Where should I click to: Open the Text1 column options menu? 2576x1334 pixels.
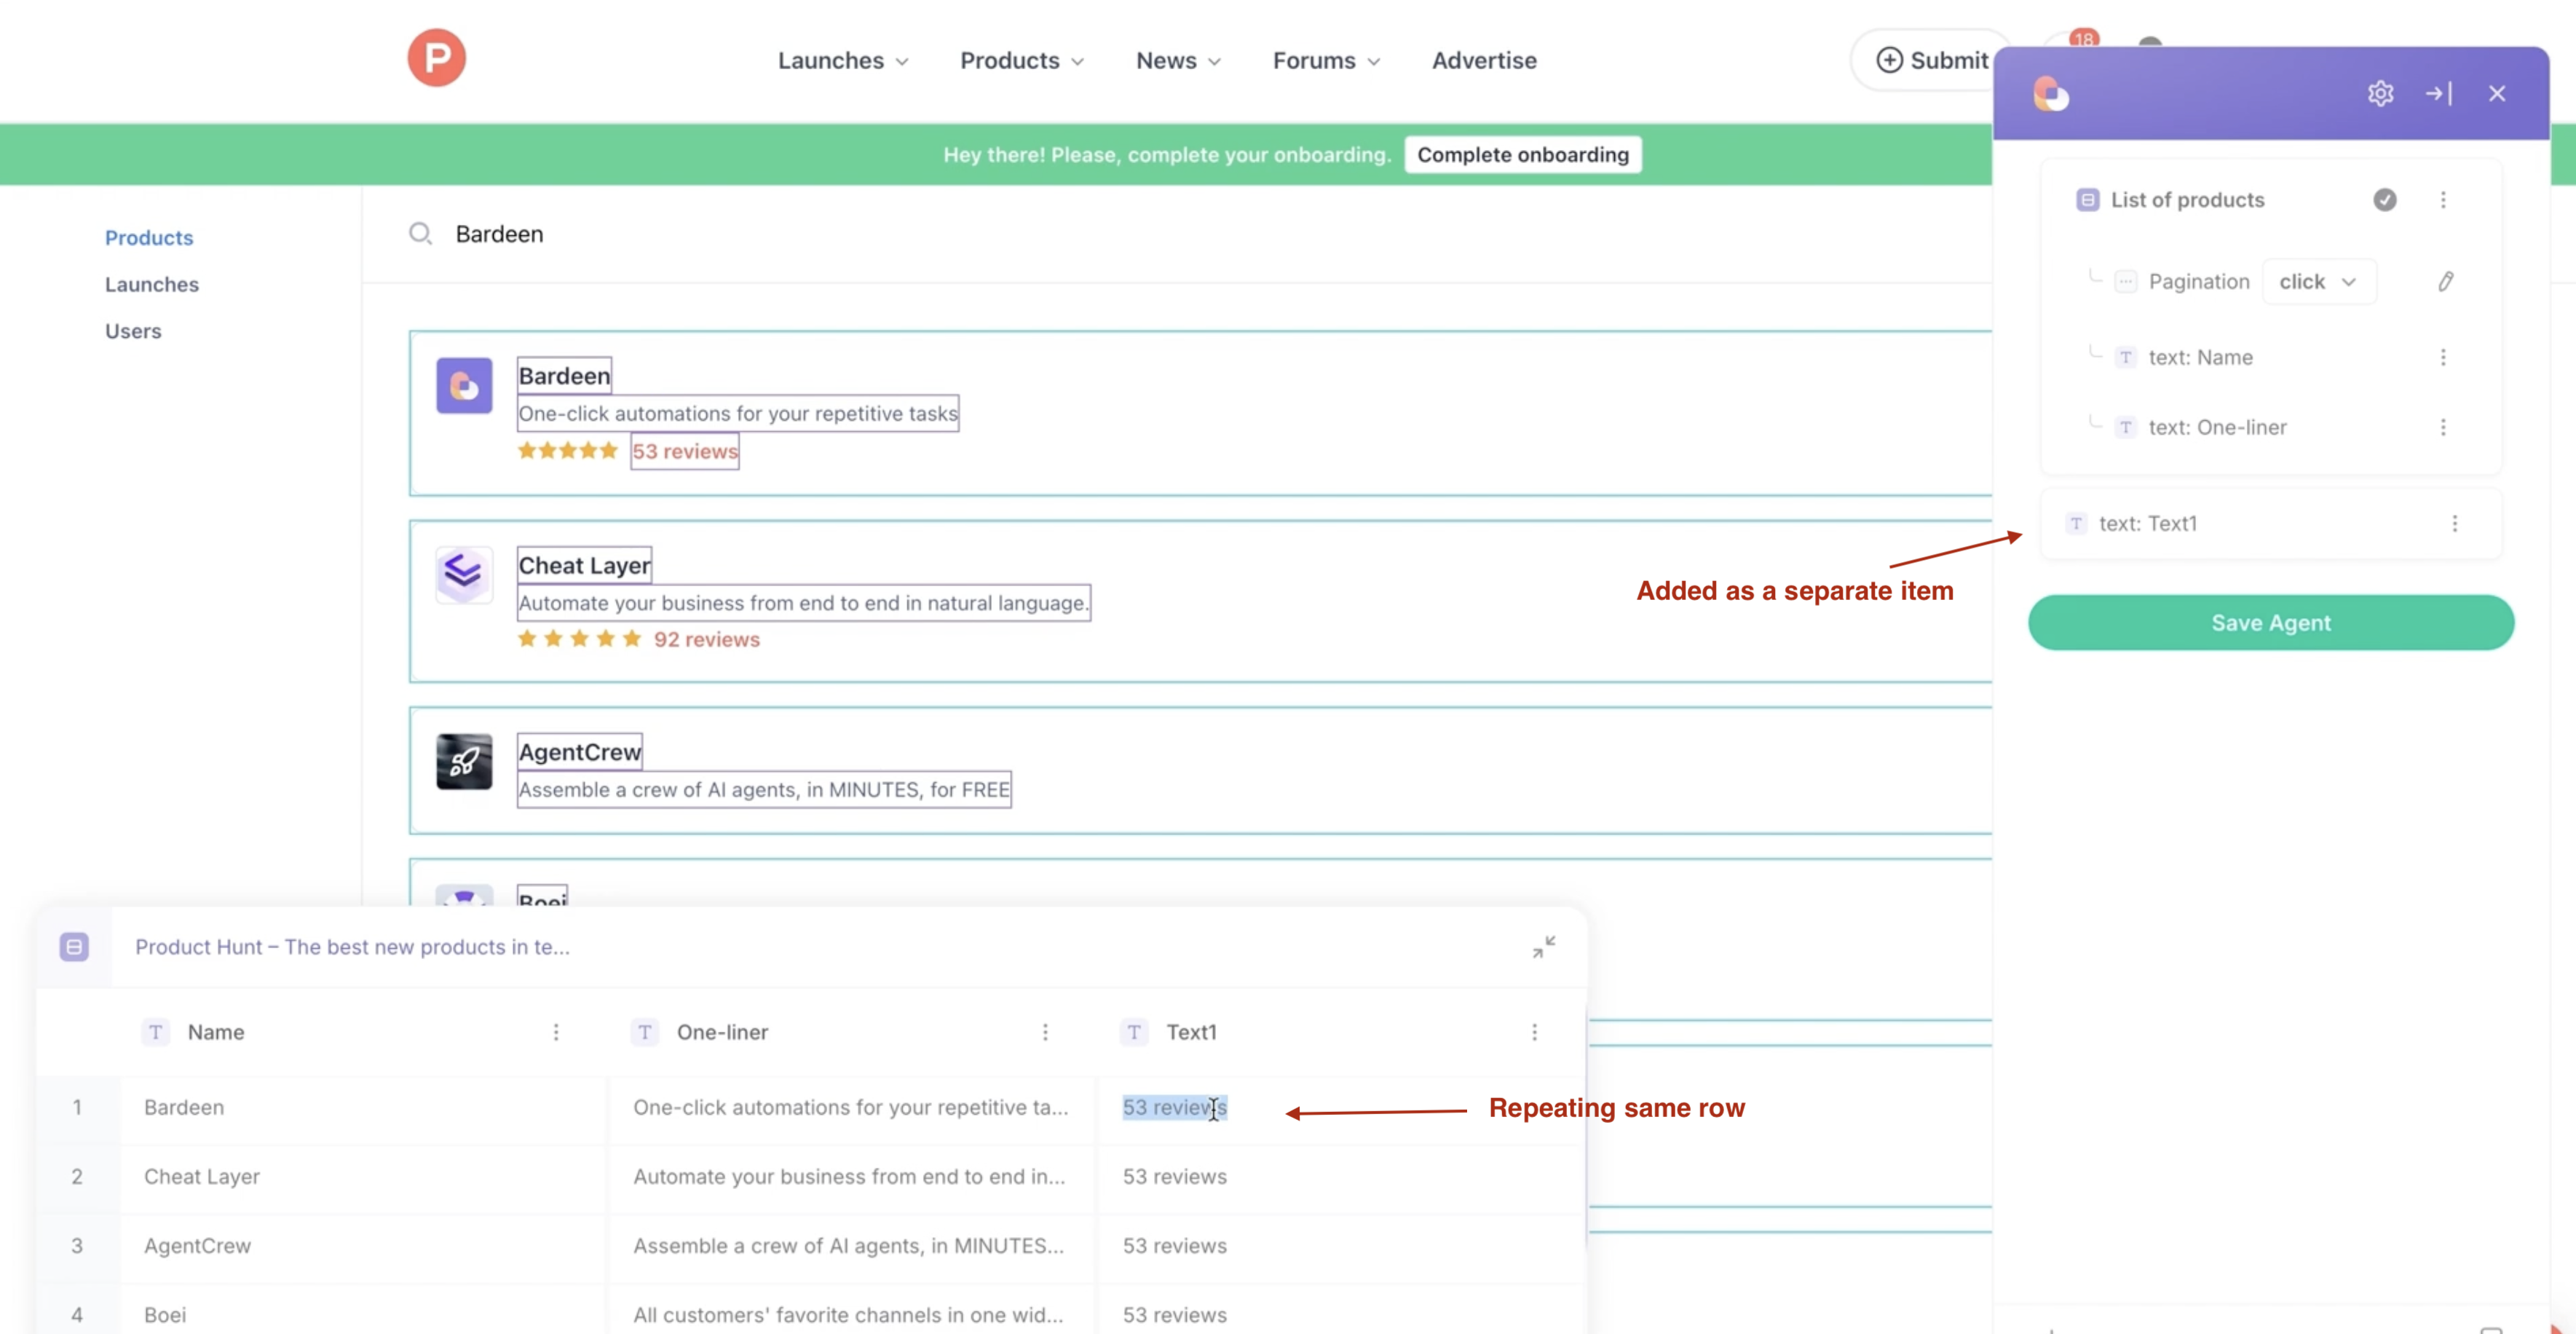[1534, 1033]
